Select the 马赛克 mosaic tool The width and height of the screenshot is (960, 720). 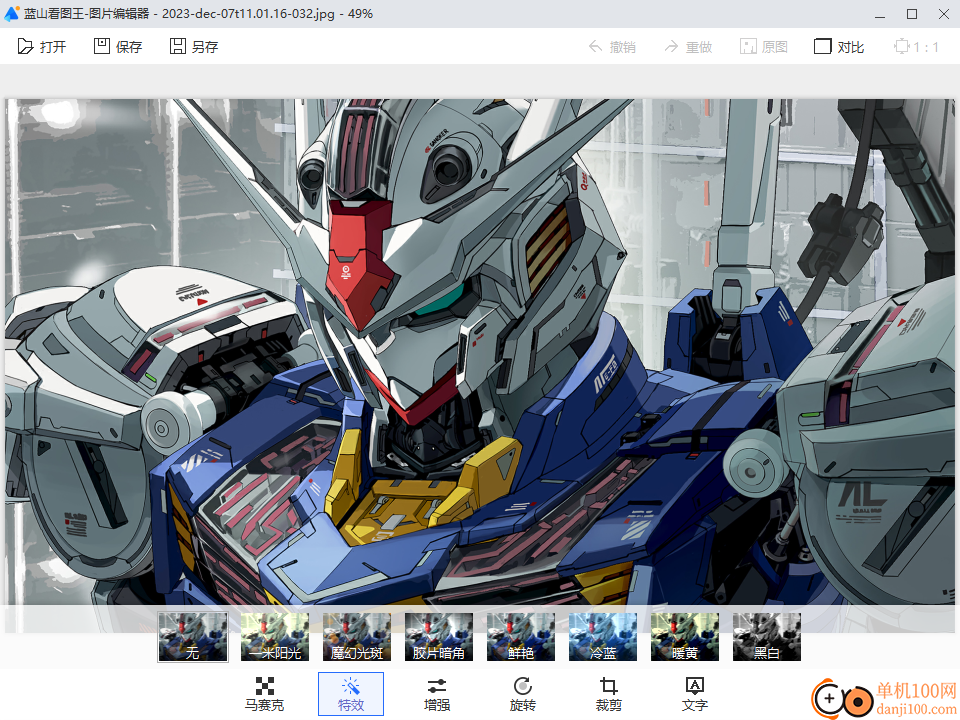pyautogui.click(x=264, y=694)
